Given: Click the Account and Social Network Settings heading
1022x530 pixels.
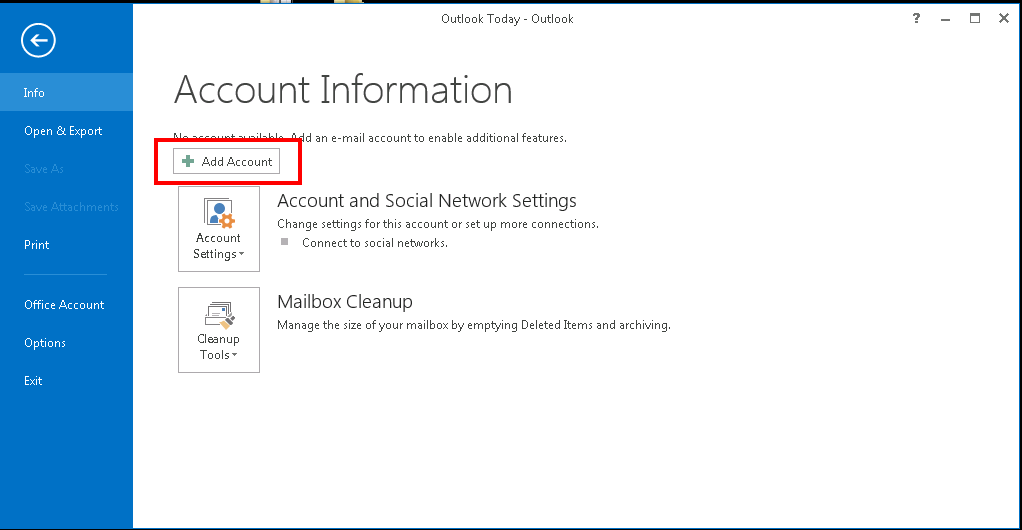Looking at the screenshot, I should (427, 201).
